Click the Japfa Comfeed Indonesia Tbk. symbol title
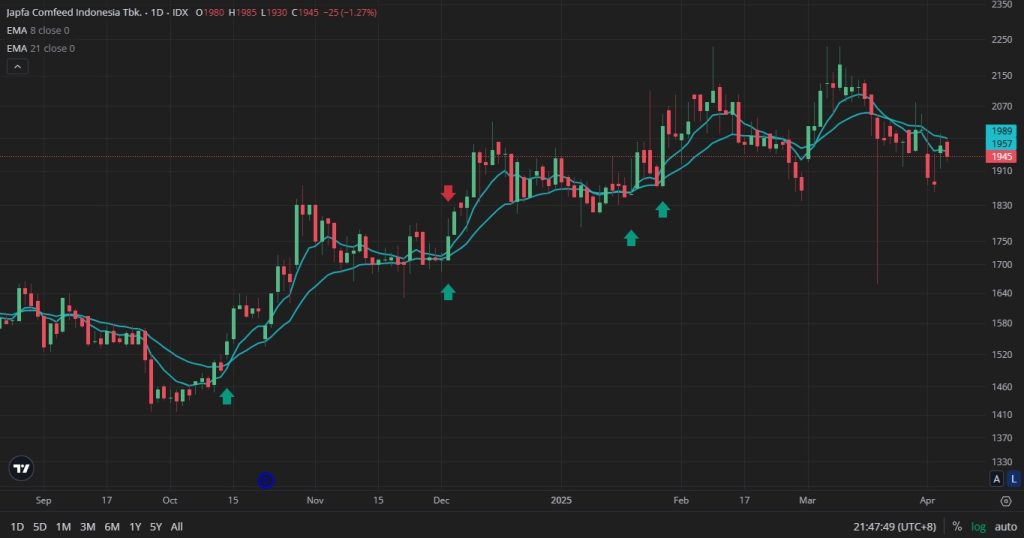Viewport: 1024px width, 538px height. 74,12
